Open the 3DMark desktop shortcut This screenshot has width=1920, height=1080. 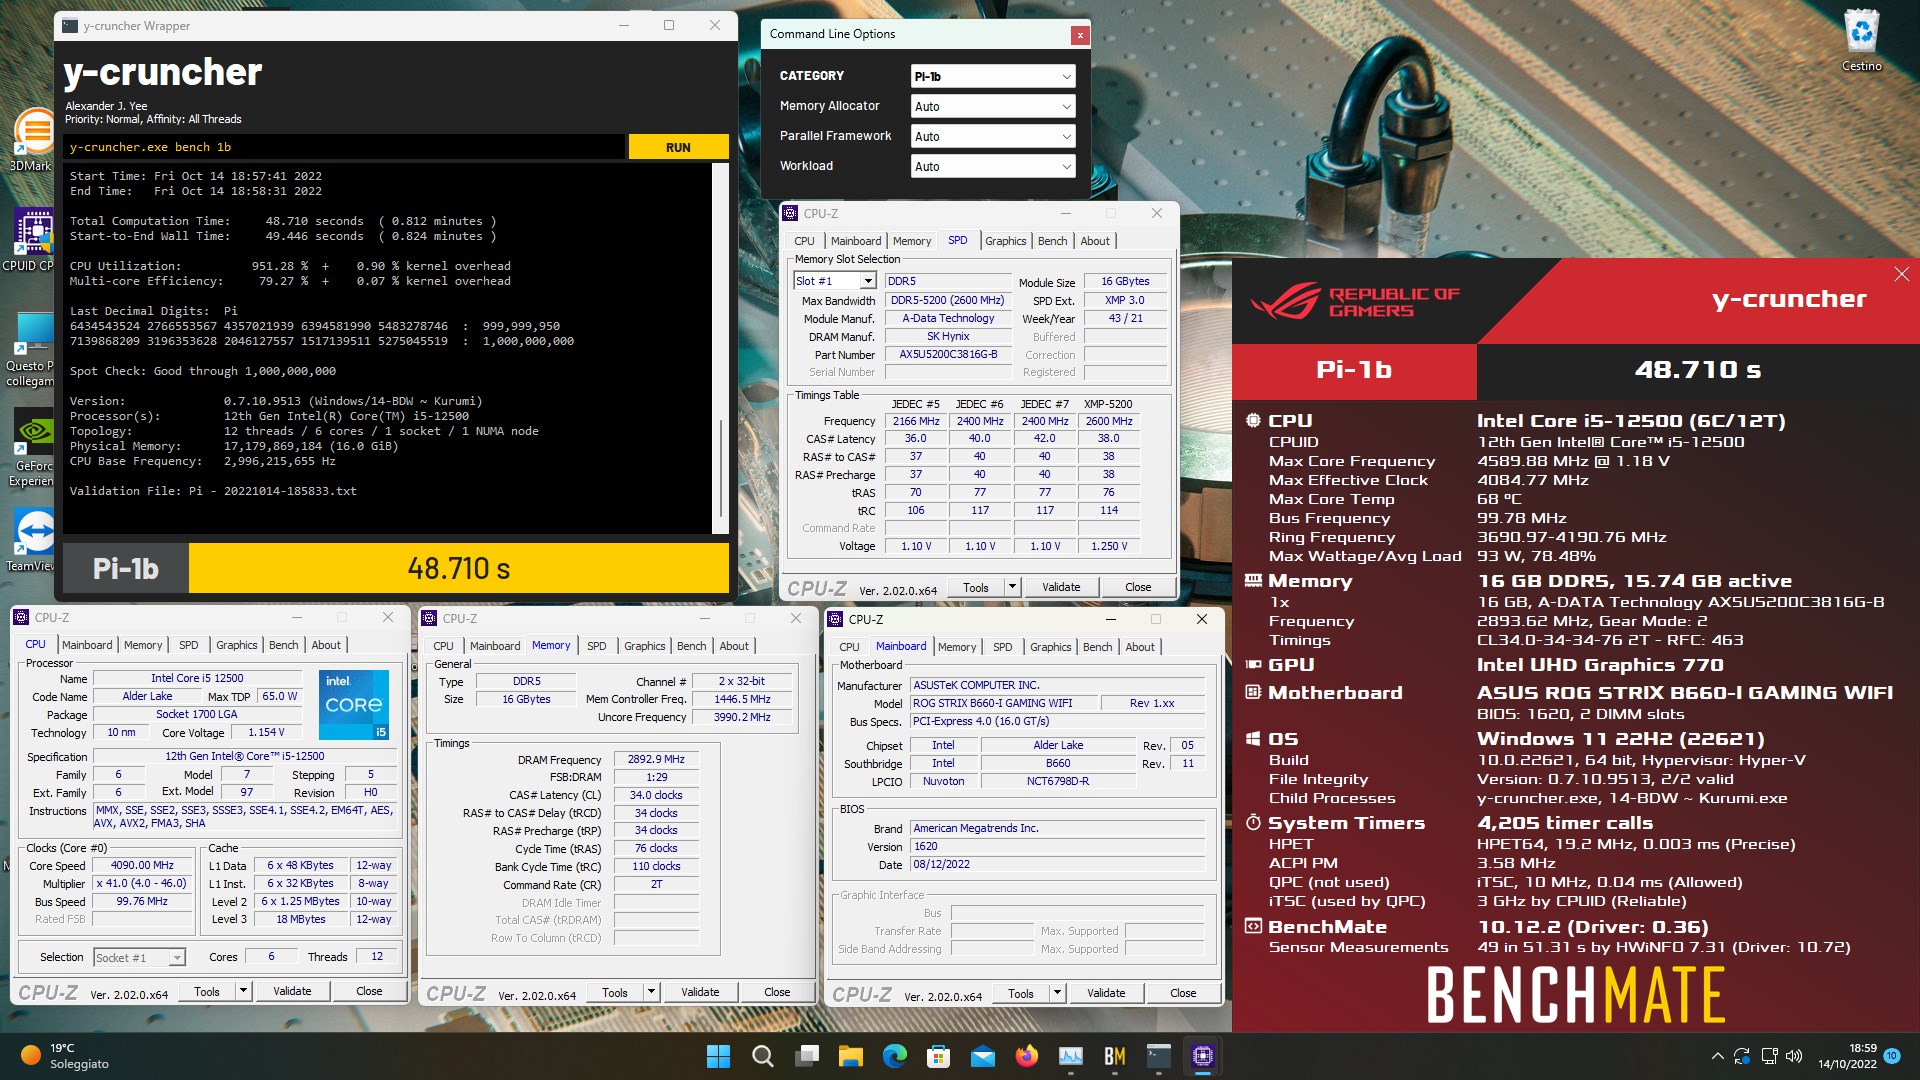[x=32, y=140]
